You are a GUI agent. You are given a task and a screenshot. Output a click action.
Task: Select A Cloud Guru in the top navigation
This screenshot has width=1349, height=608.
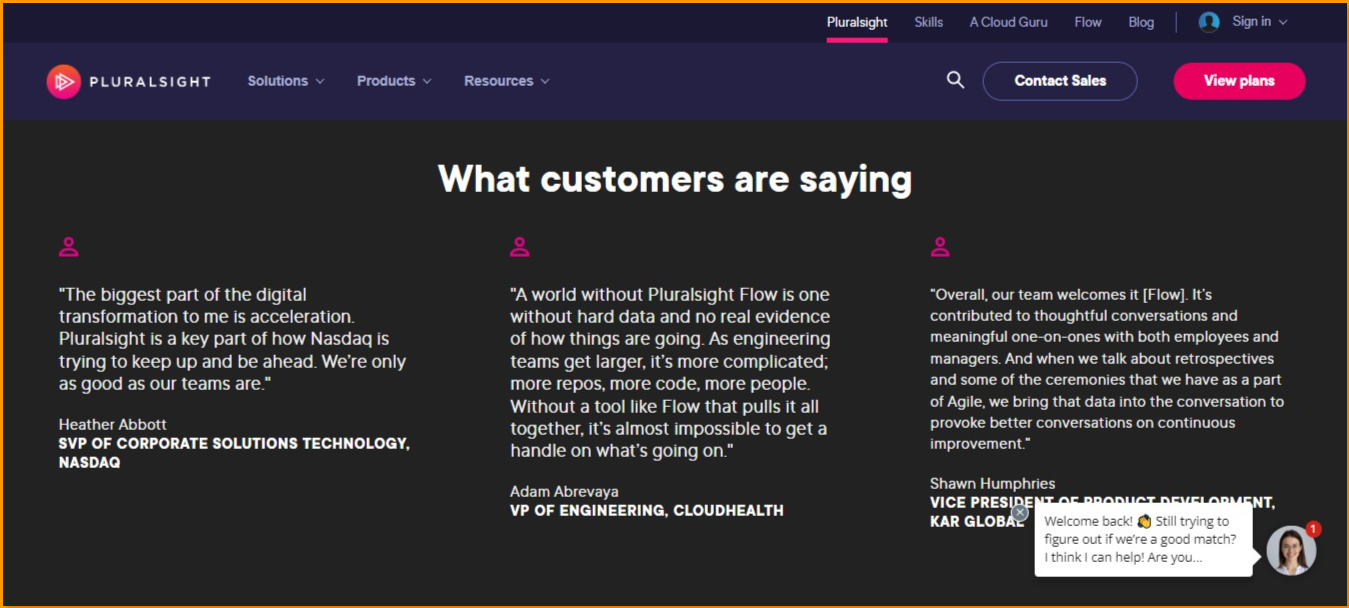click(x=1008, y=21)
